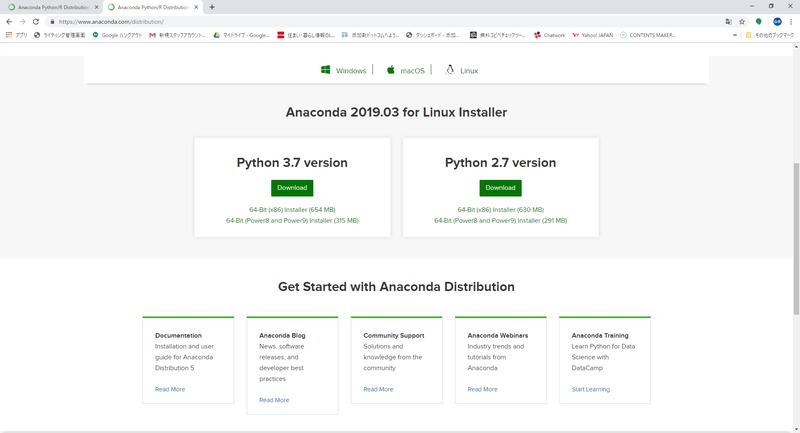Open the CONTENTS MAKER bookmark
Viewport: 800px width, 433px height.
point(648,35)
